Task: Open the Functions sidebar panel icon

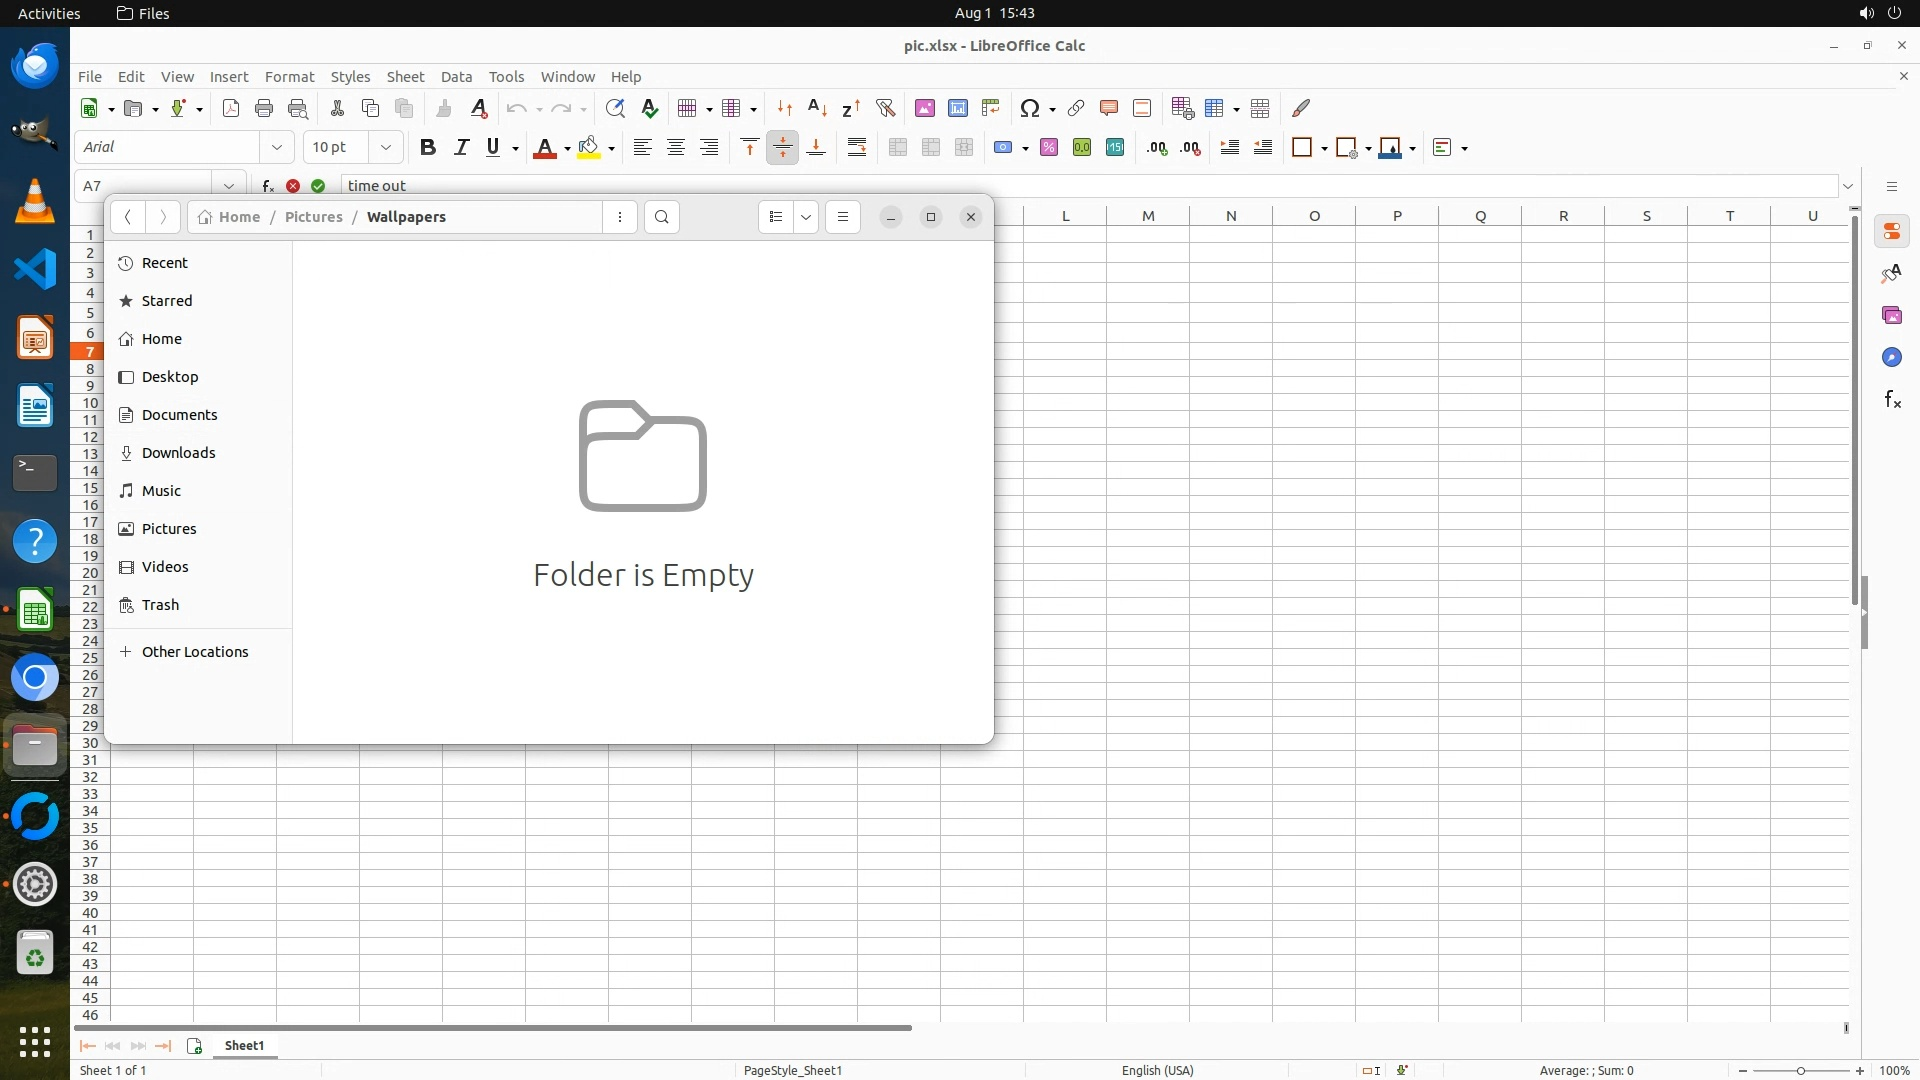Action: [x=1892, y=400]
